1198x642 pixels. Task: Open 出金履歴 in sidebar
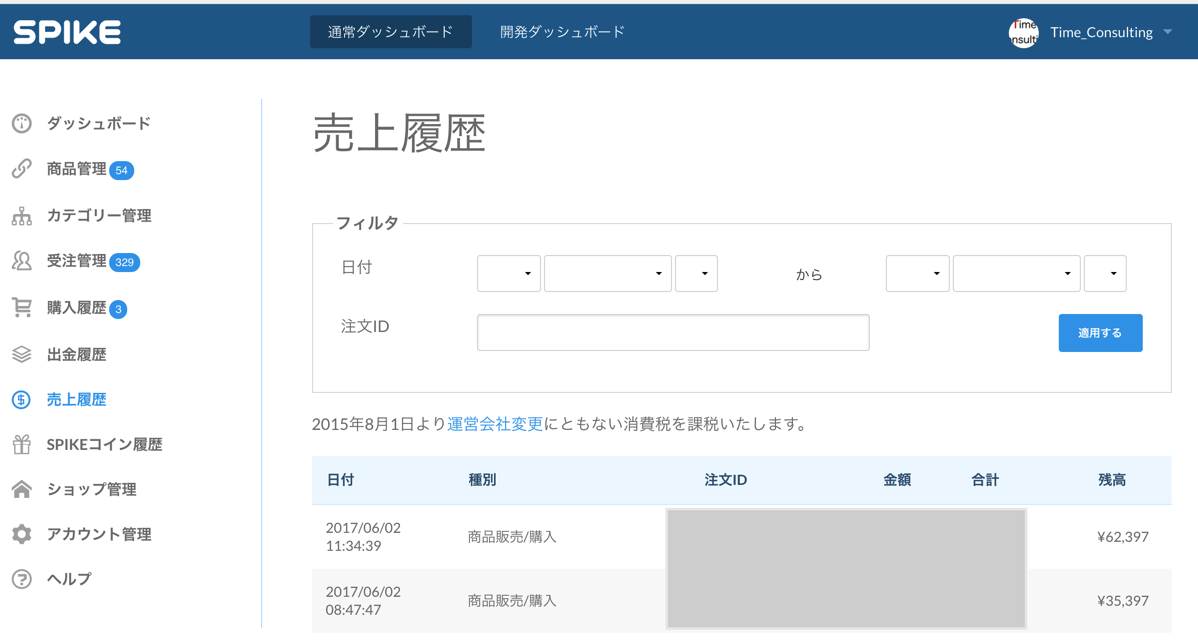tap(76, 355)
